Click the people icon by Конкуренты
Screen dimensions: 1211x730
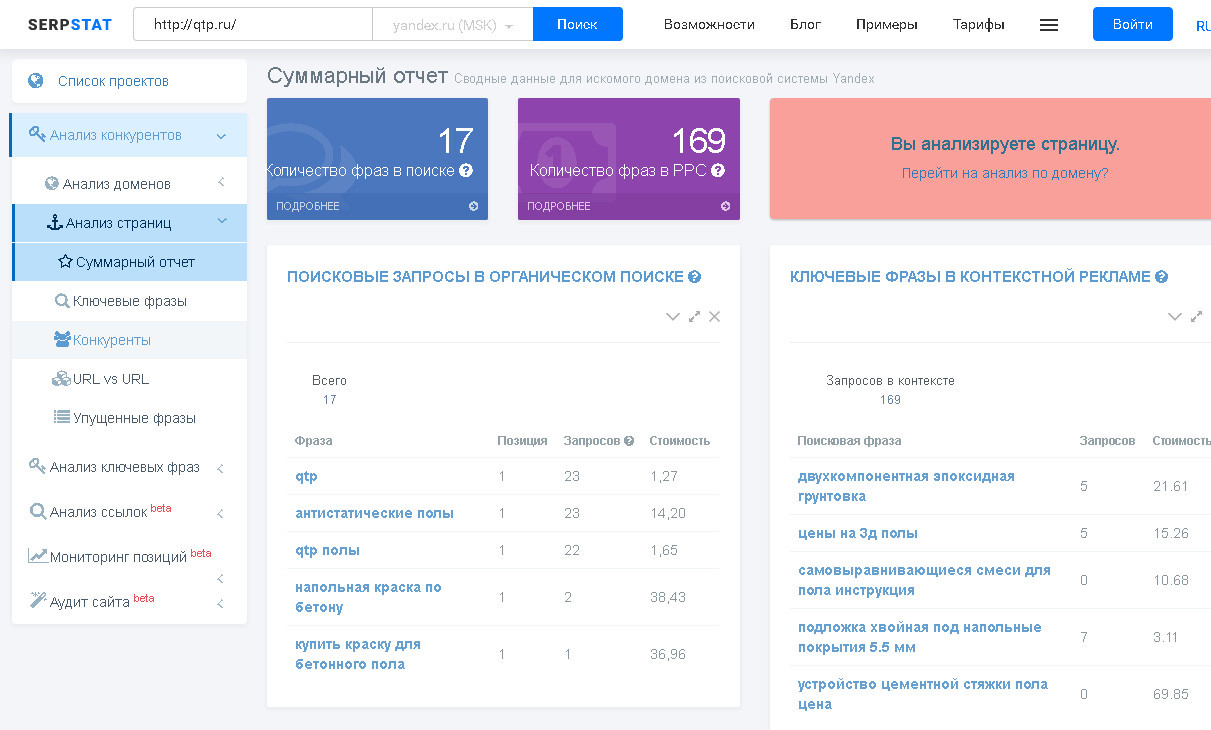(x=62, y=340)
